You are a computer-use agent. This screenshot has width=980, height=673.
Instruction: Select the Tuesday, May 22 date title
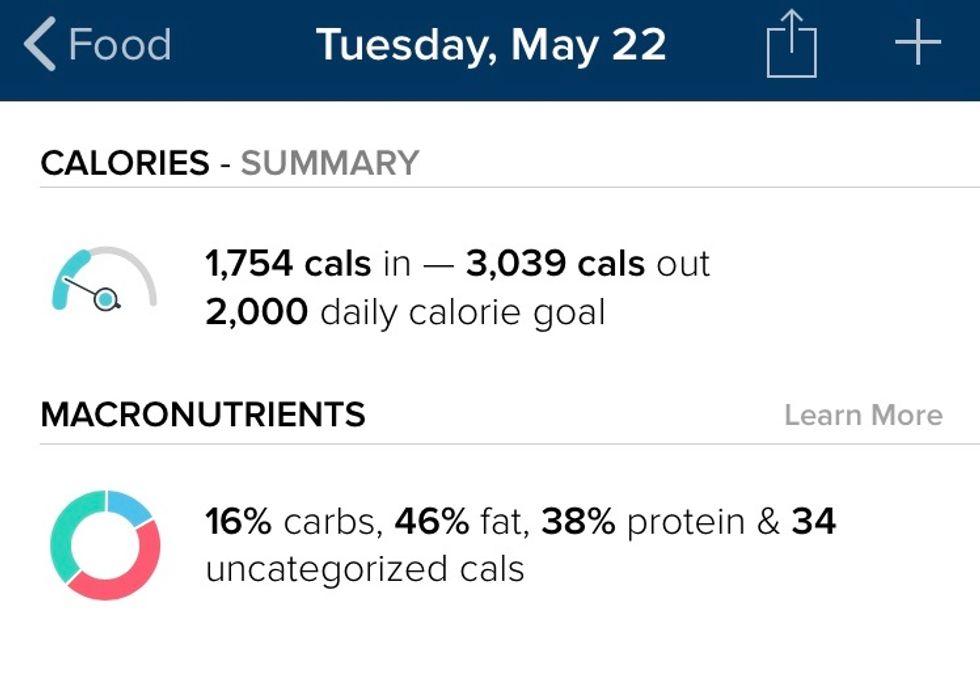[491, 46]
